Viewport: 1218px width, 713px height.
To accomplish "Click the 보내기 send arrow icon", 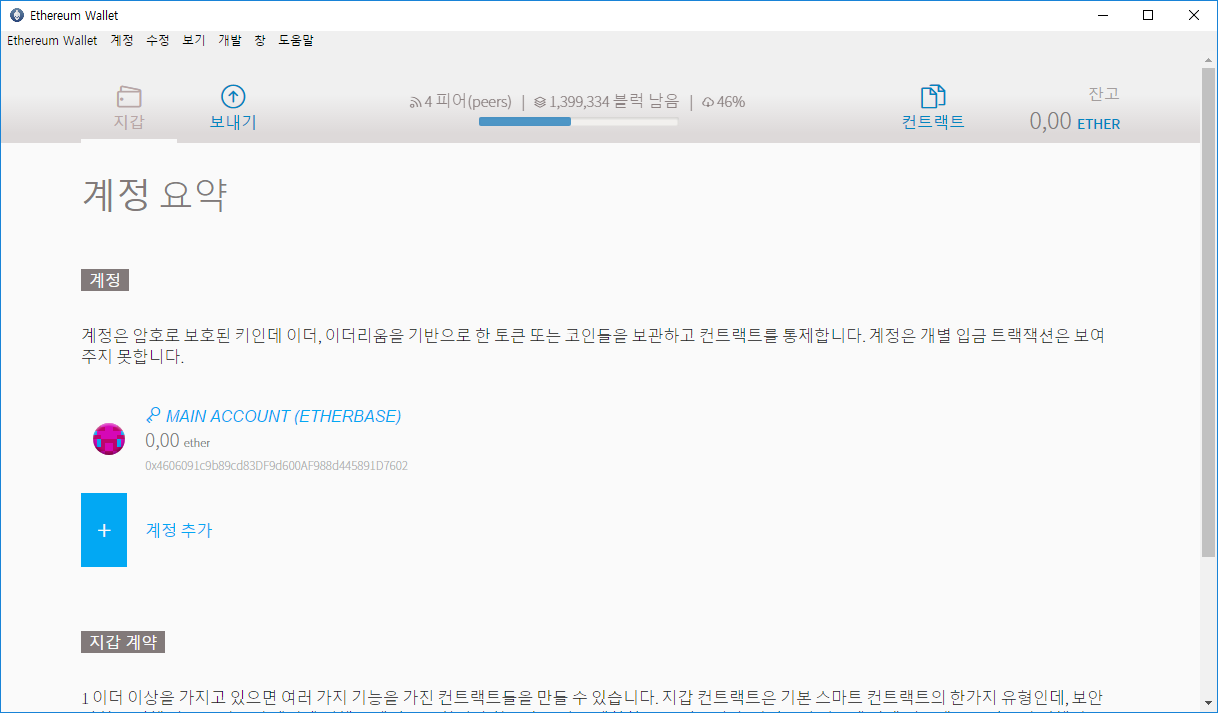I will [x=233, y=96].
